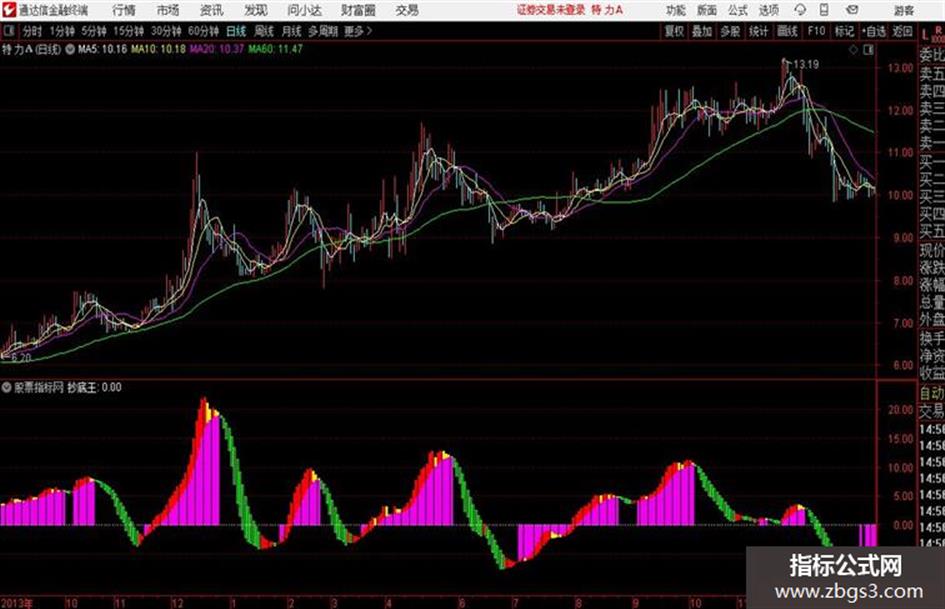Click the diamond icon at chart top right
Viewport: 945px width, 609px height.
click(853, 50)
